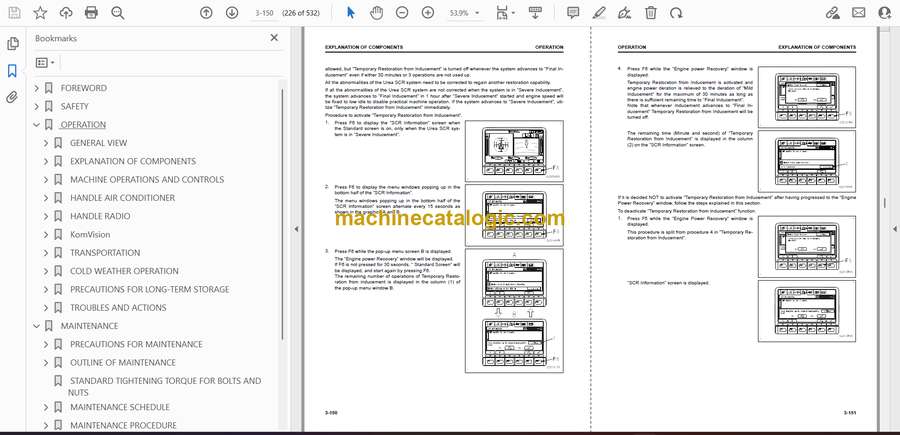Expand EXPLANATION OF COMPONENTS bookmark
The width and height of the screenshot is (900, 435).
coord(46,161)
